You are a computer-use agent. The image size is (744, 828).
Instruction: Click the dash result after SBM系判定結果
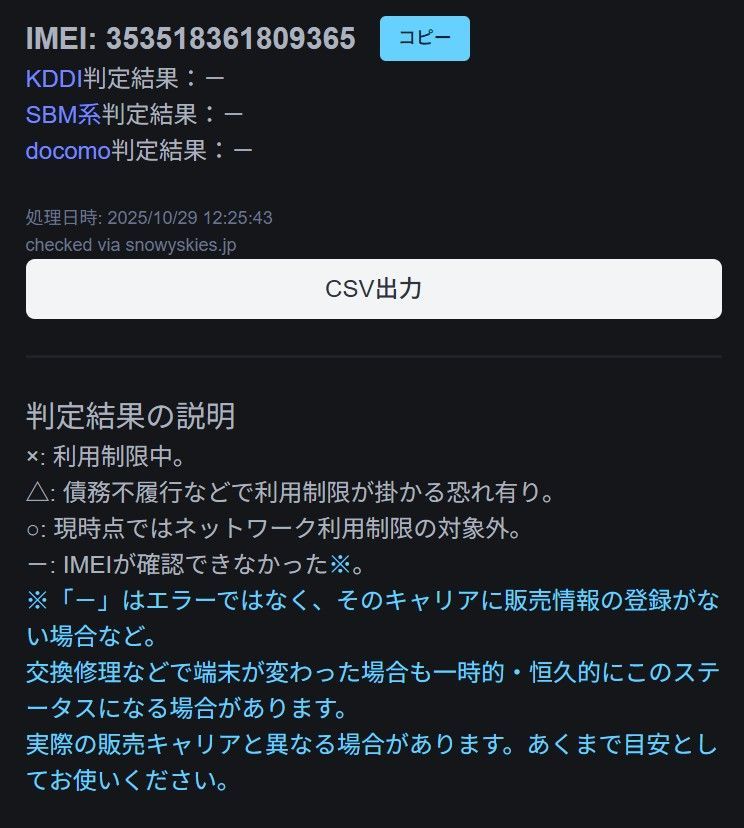click(233, 115)
